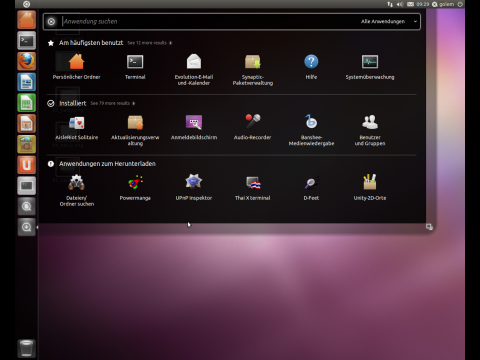Select Thai X terminal to download
This screenshot has width=480, height=360.
coord(252,187)
